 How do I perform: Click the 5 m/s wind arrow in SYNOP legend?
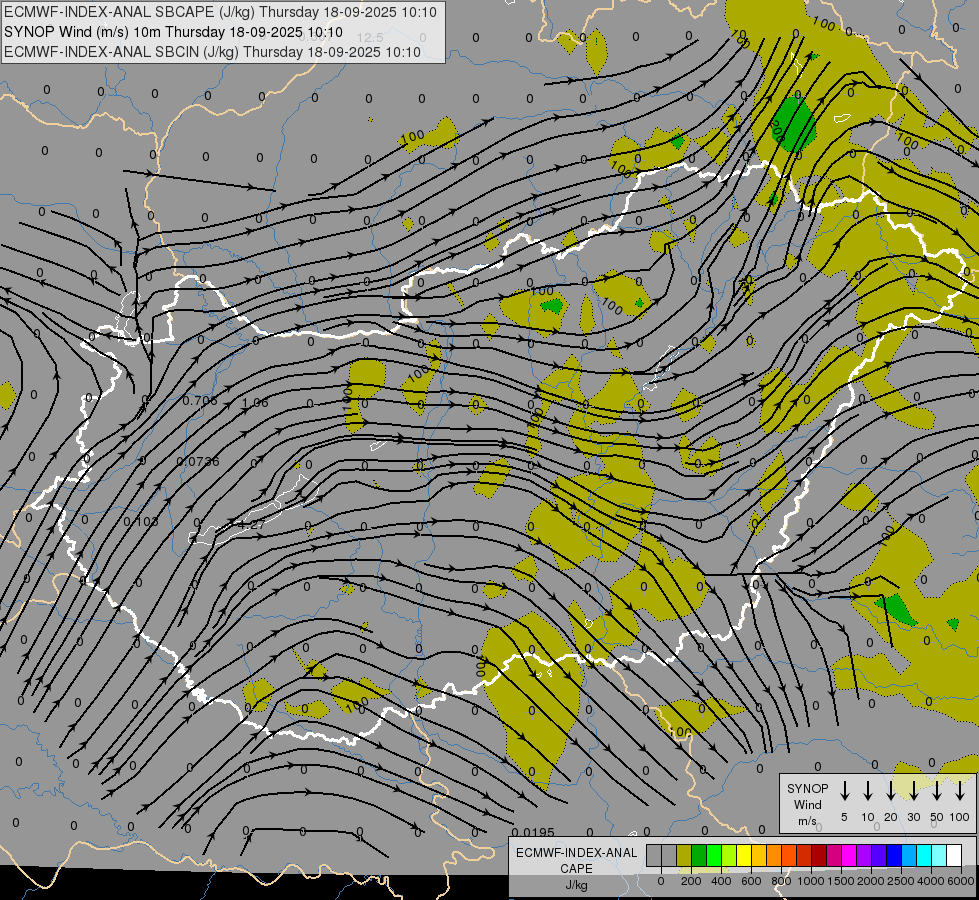coord(844,790)
